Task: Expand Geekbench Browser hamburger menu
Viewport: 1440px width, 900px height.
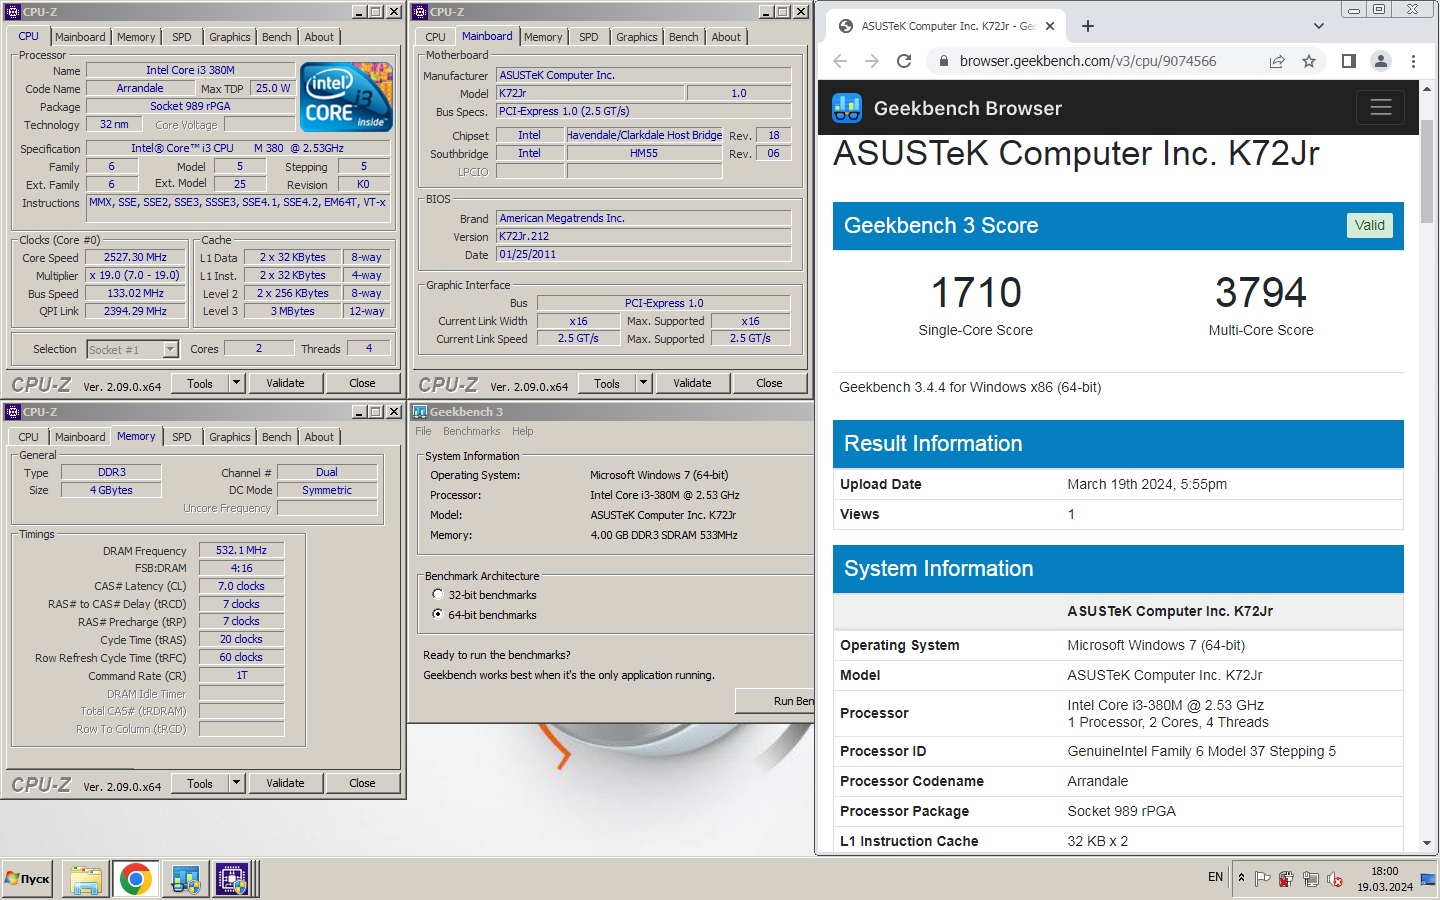Action: pos(1381,107)
